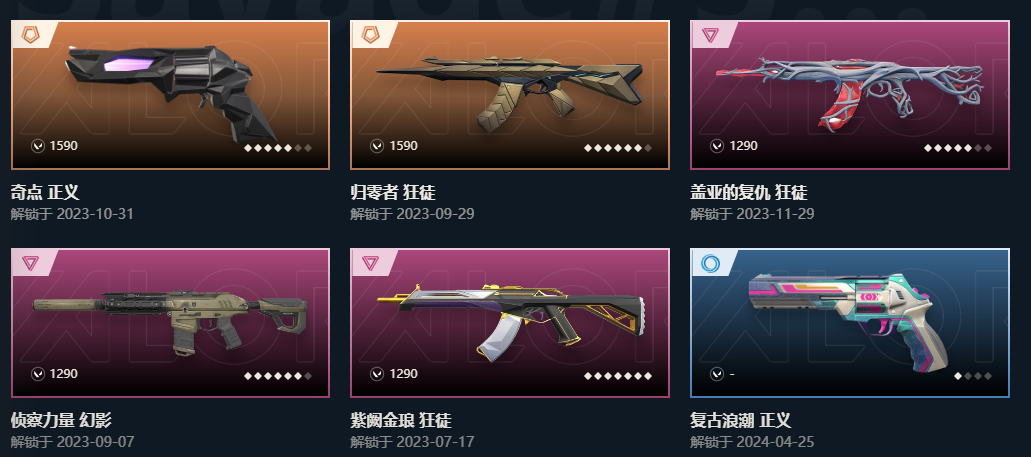Click the pink triangle badge on 紫阙金琅 狂徒 card

pos(370,263)
